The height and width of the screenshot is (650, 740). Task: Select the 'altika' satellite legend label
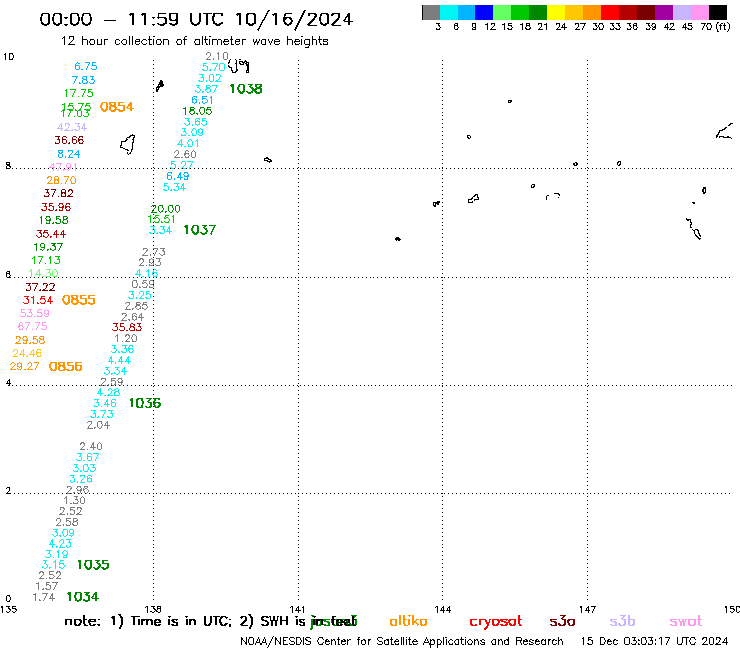408,621
